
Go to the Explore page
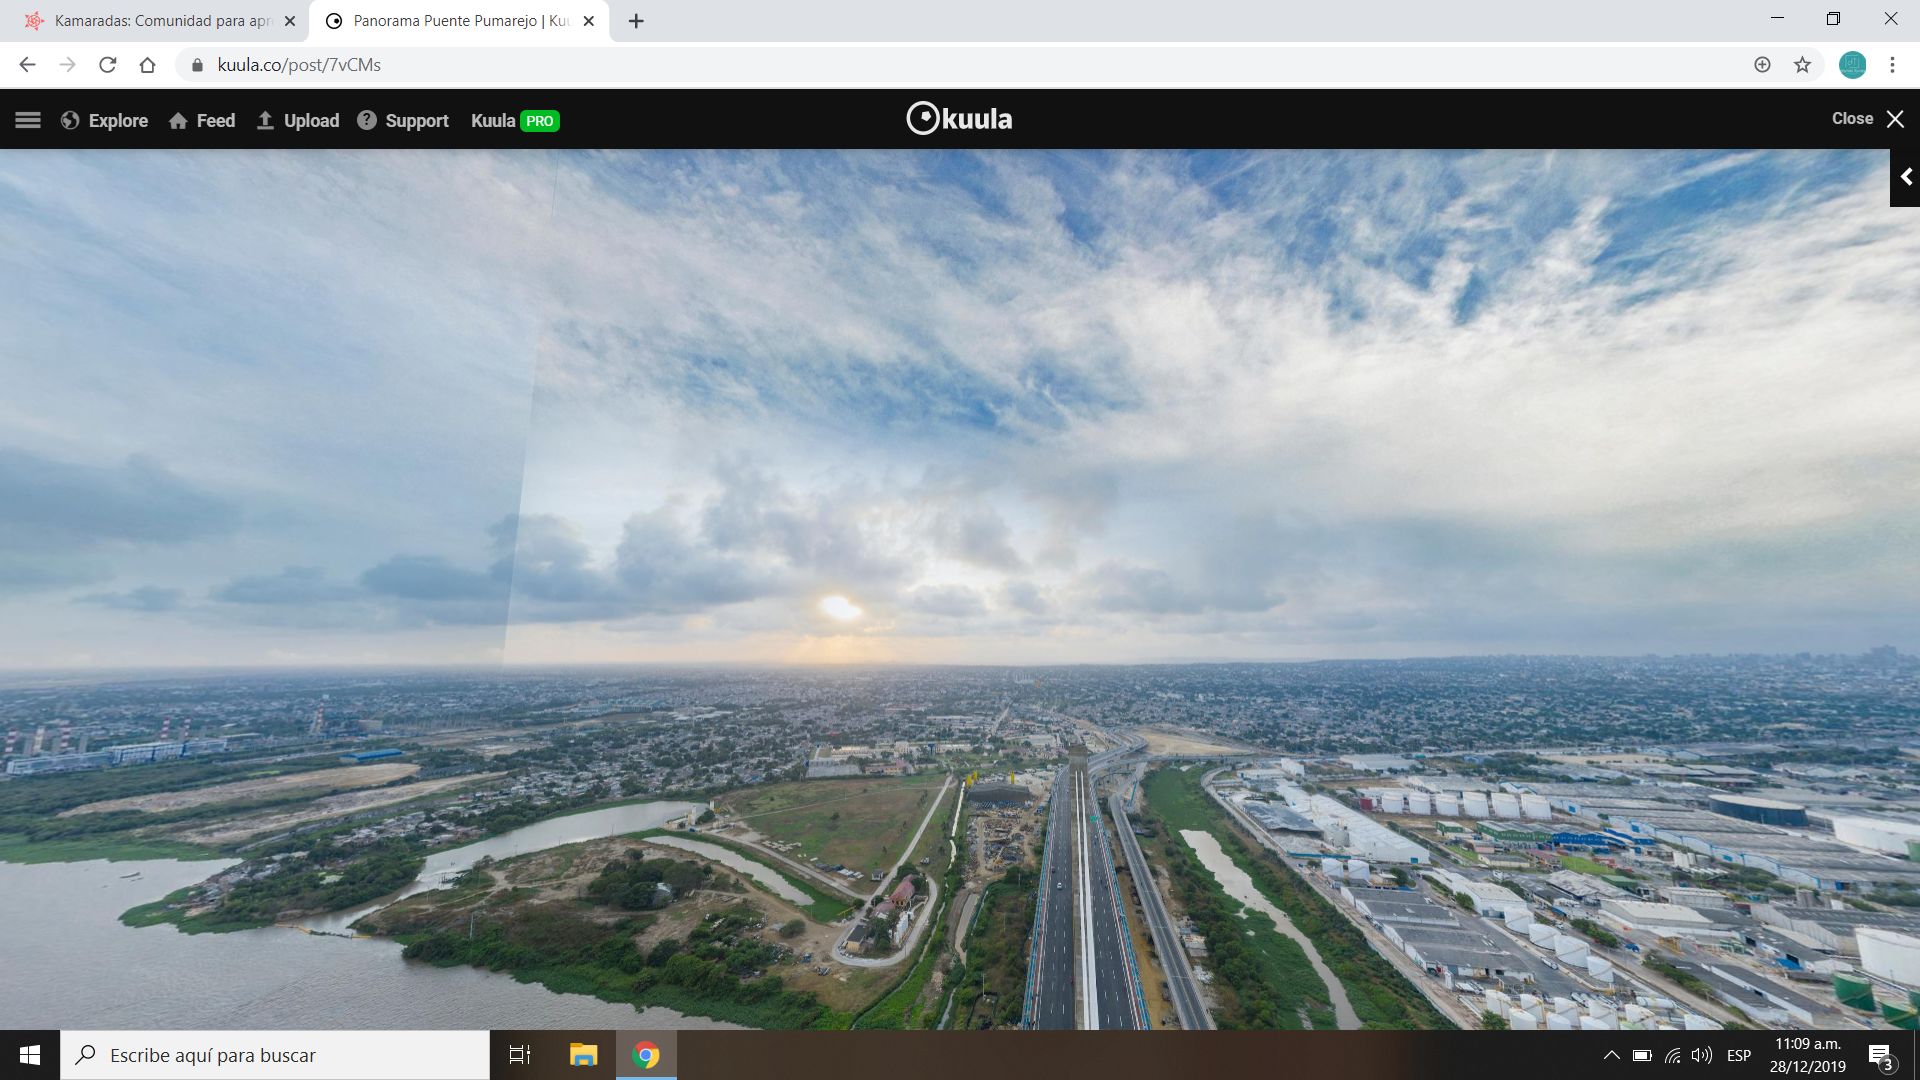point(104,120)
